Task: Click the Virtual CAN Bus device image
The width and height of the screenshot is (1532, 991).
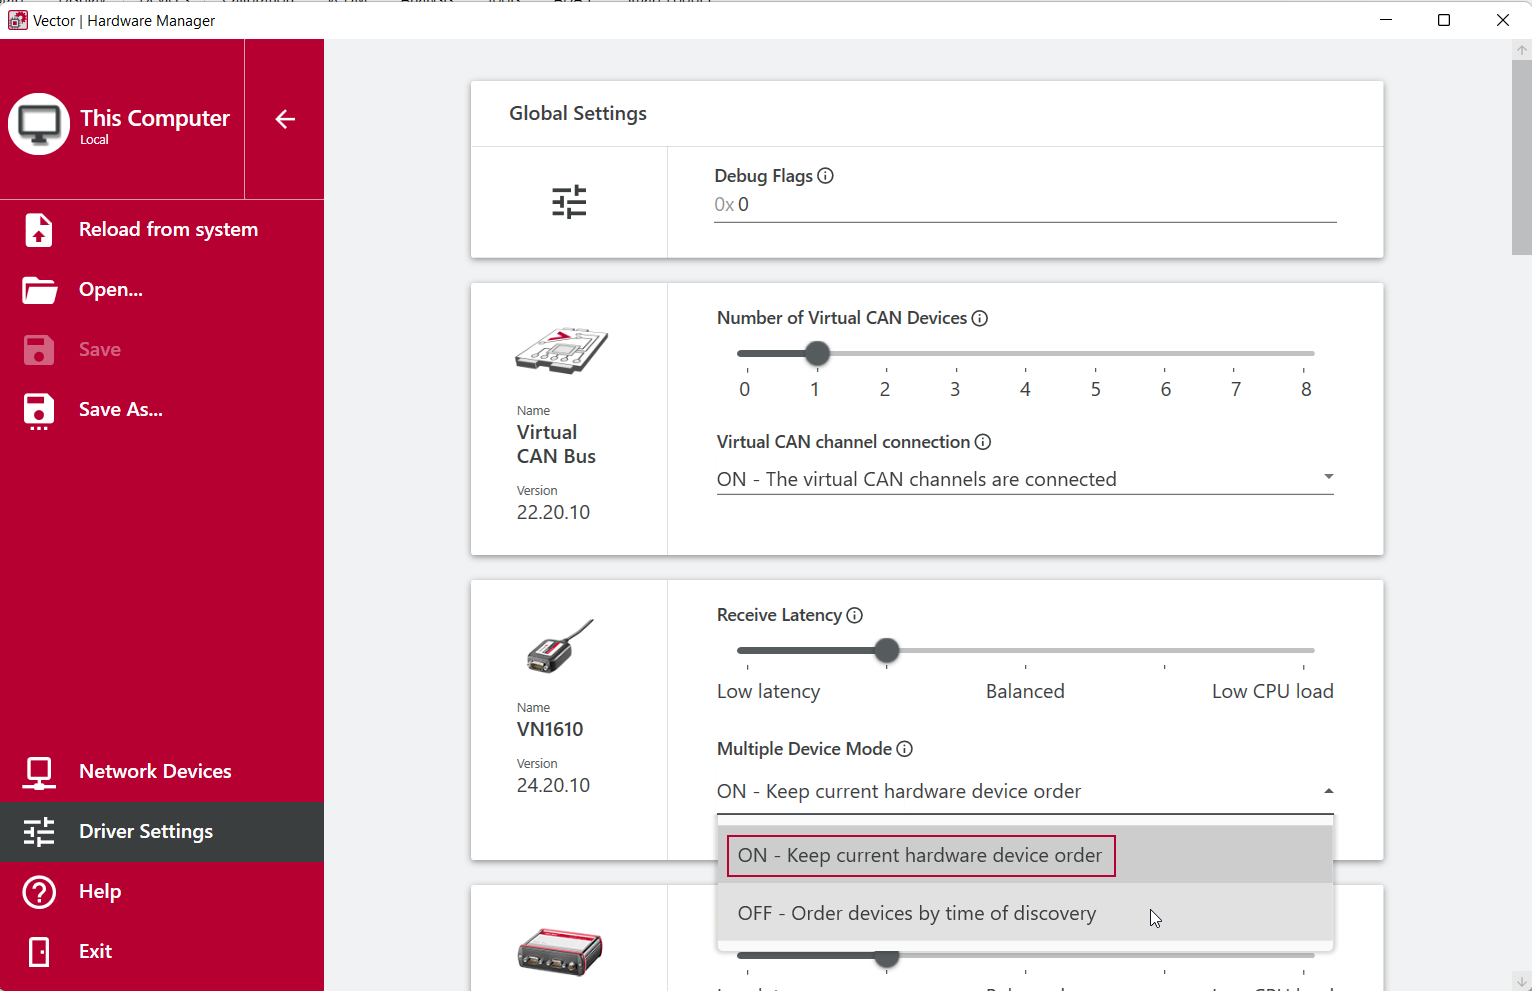Action: [x=562, y=351]
